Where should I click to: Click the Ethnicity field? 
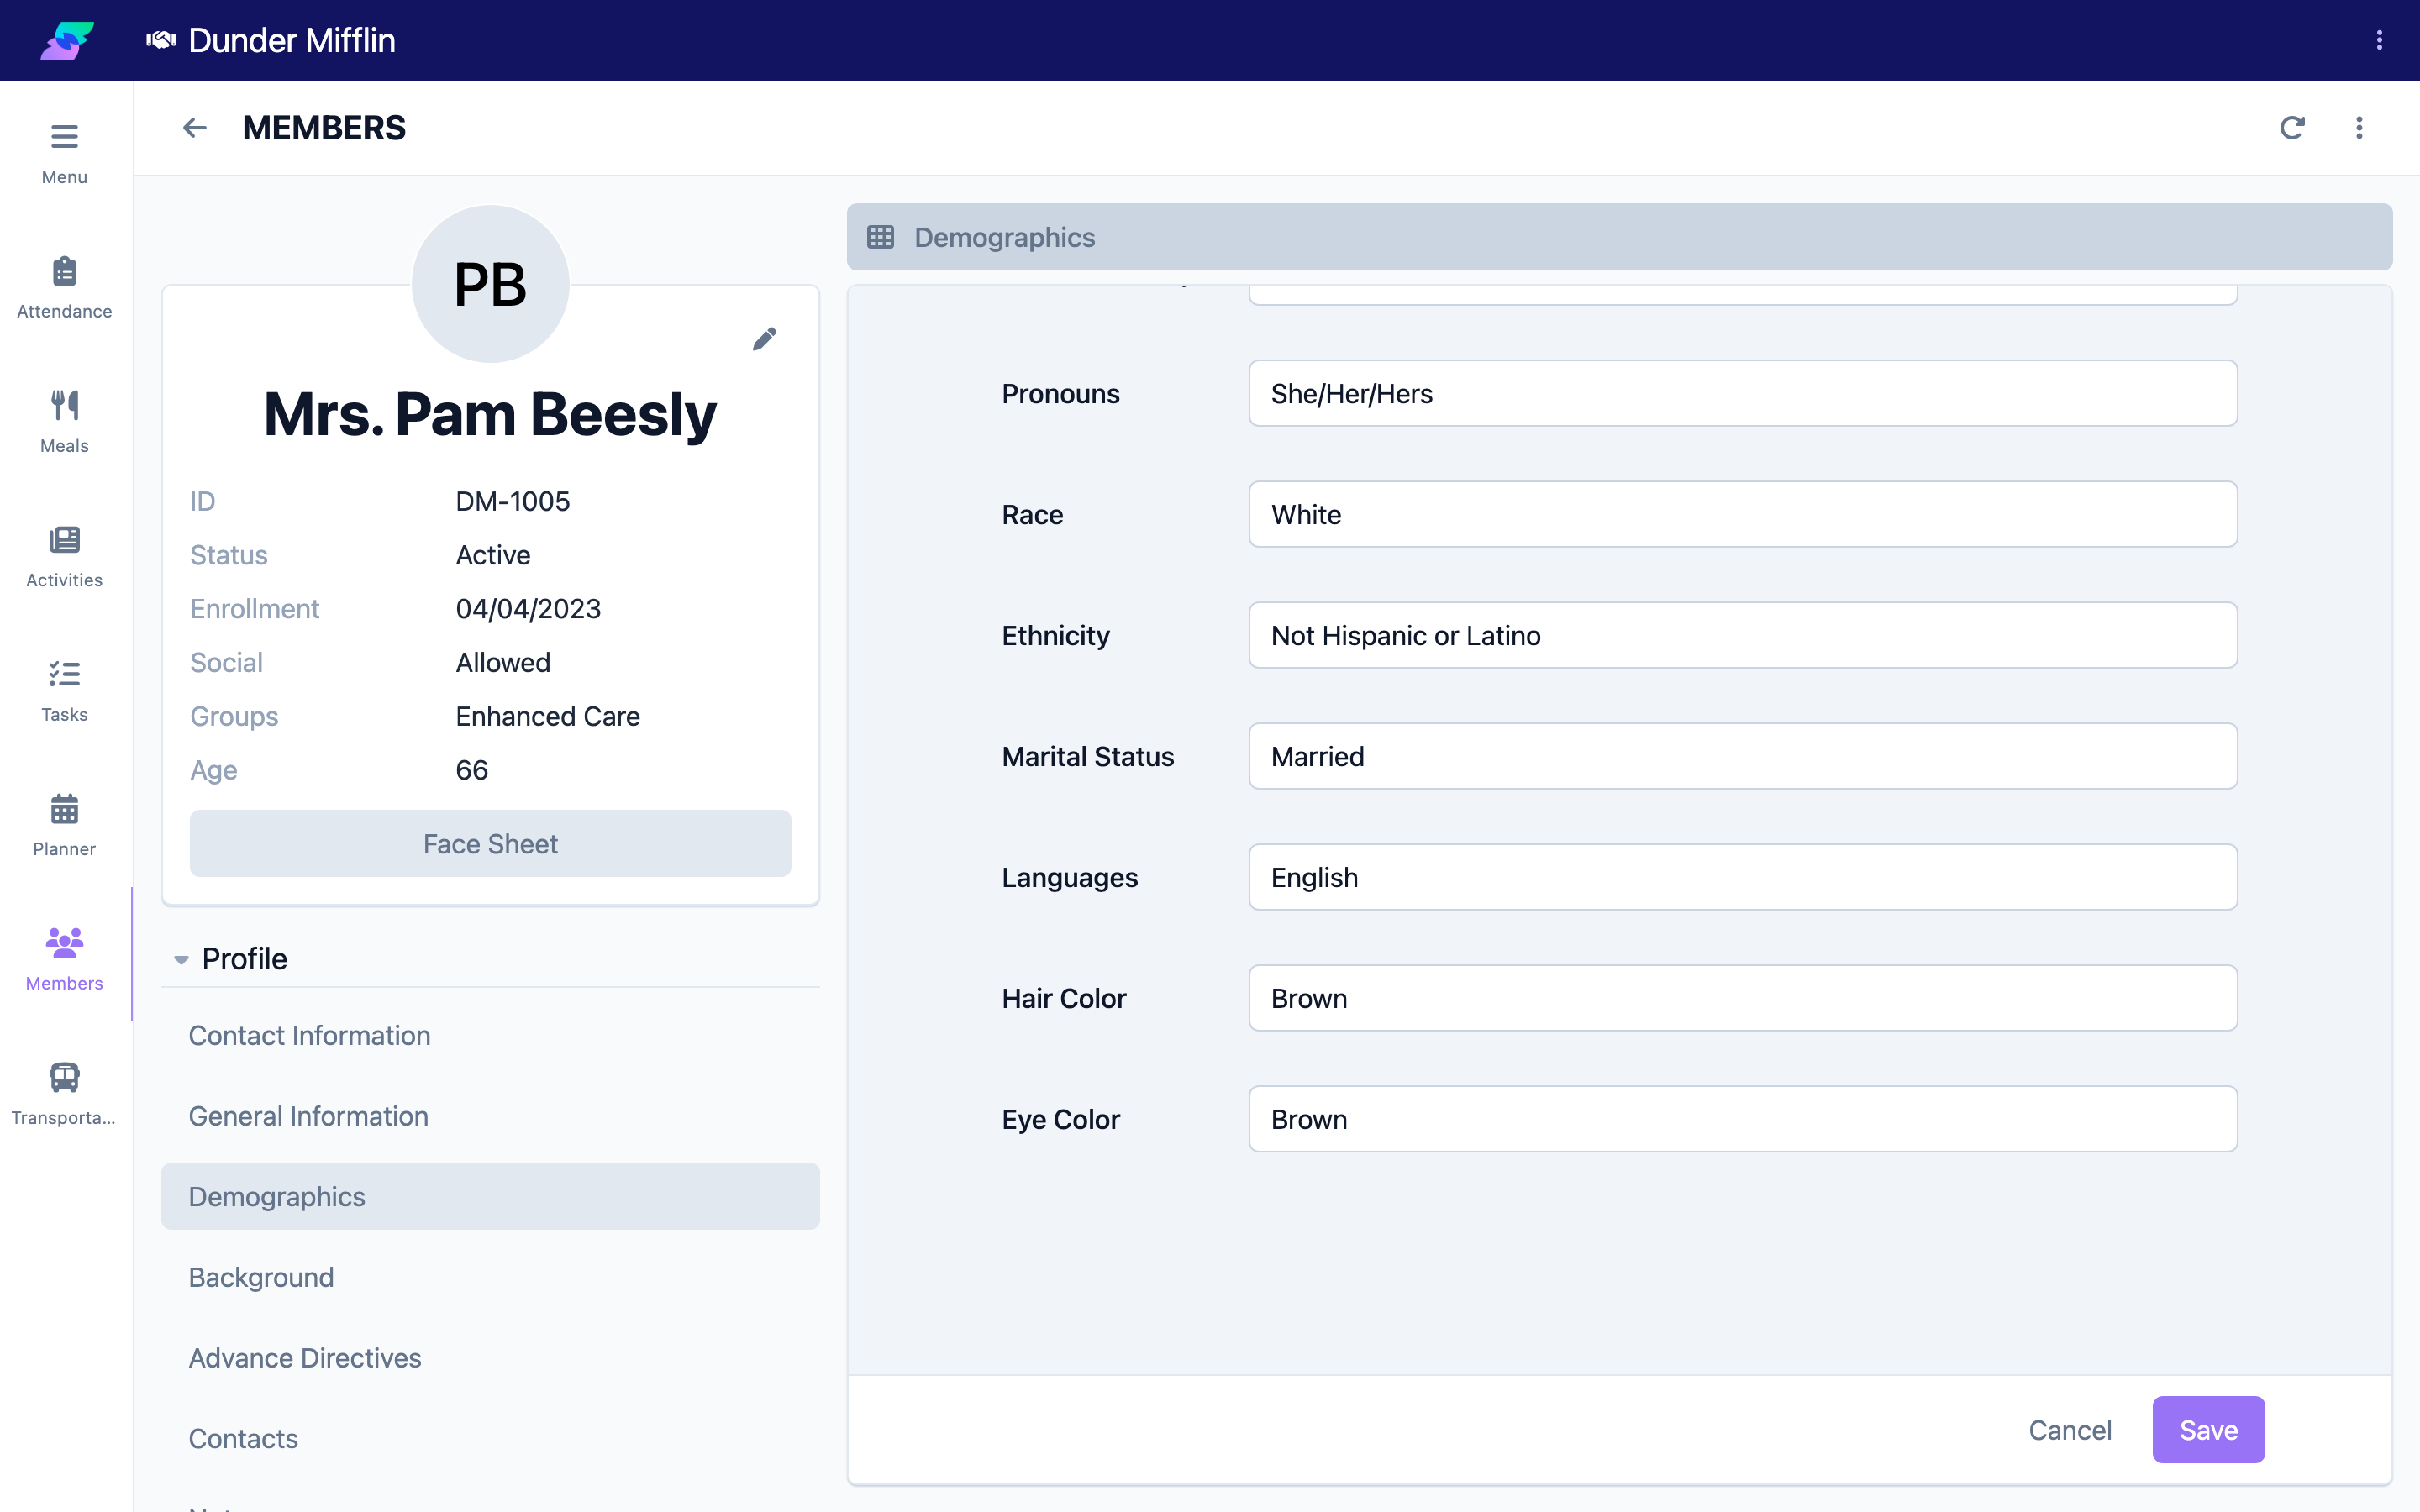tap(1743, 635)
